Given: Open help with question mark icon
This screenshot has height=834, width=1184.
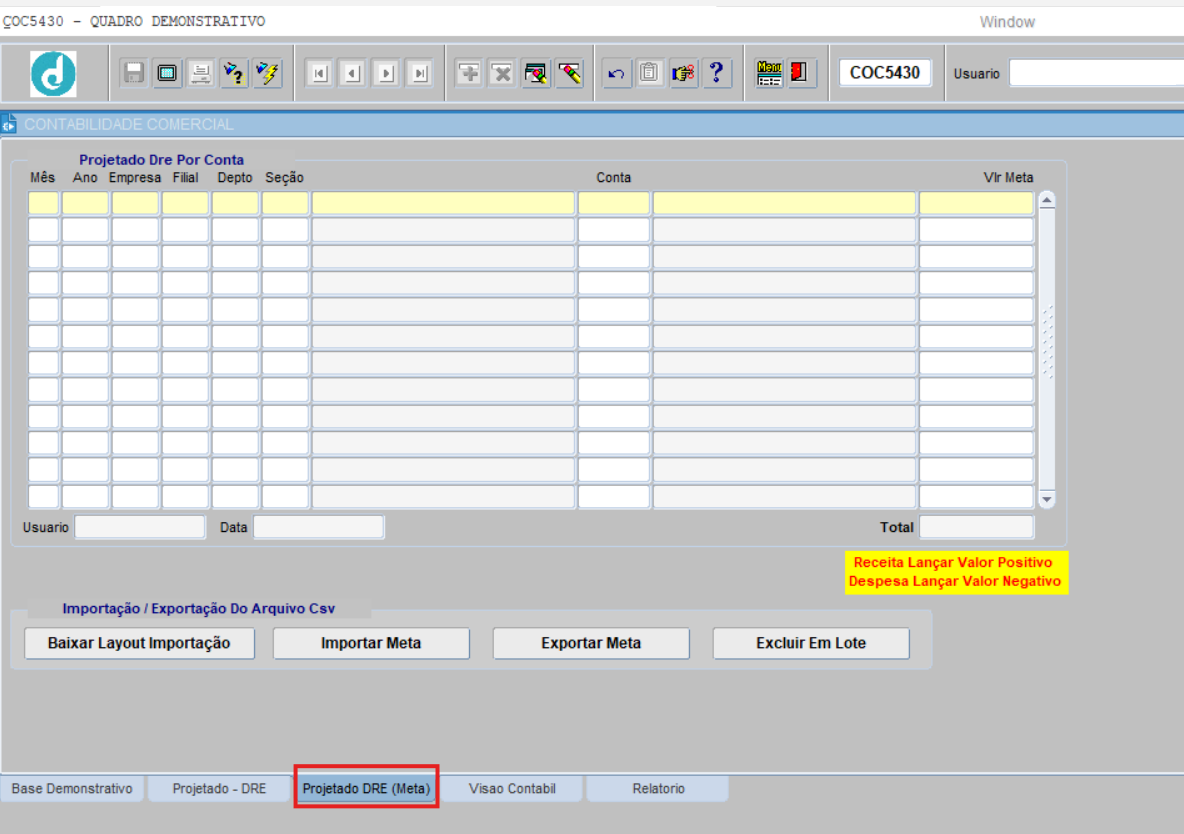Looking at the screenshot, I should point(716,73).
